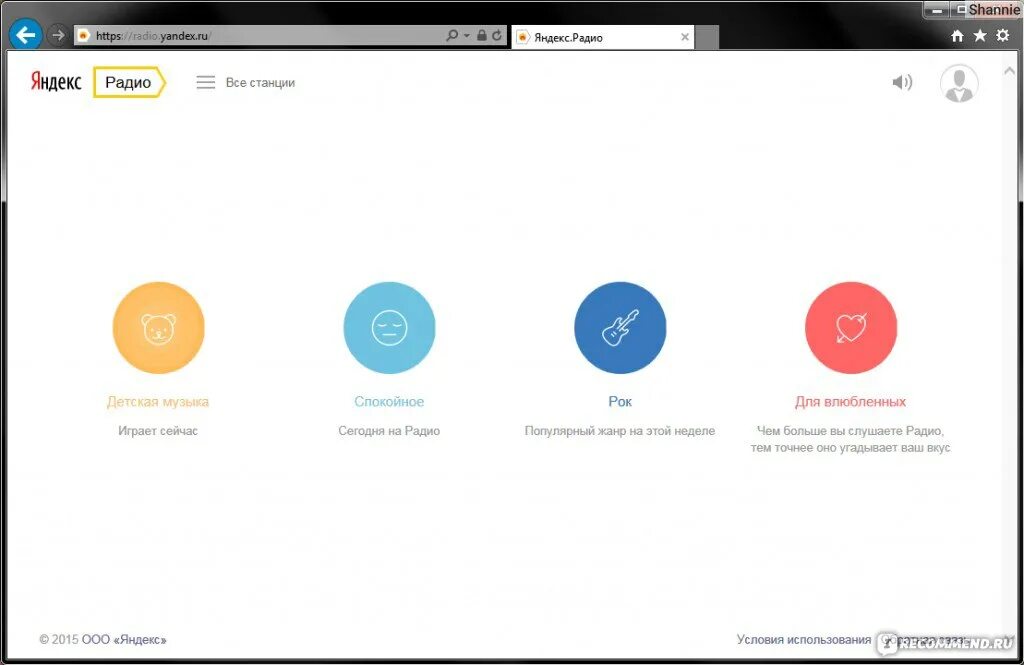Open the address bar autocomplete dropdown arrow

pyautogui.click(x=466, y=35)
